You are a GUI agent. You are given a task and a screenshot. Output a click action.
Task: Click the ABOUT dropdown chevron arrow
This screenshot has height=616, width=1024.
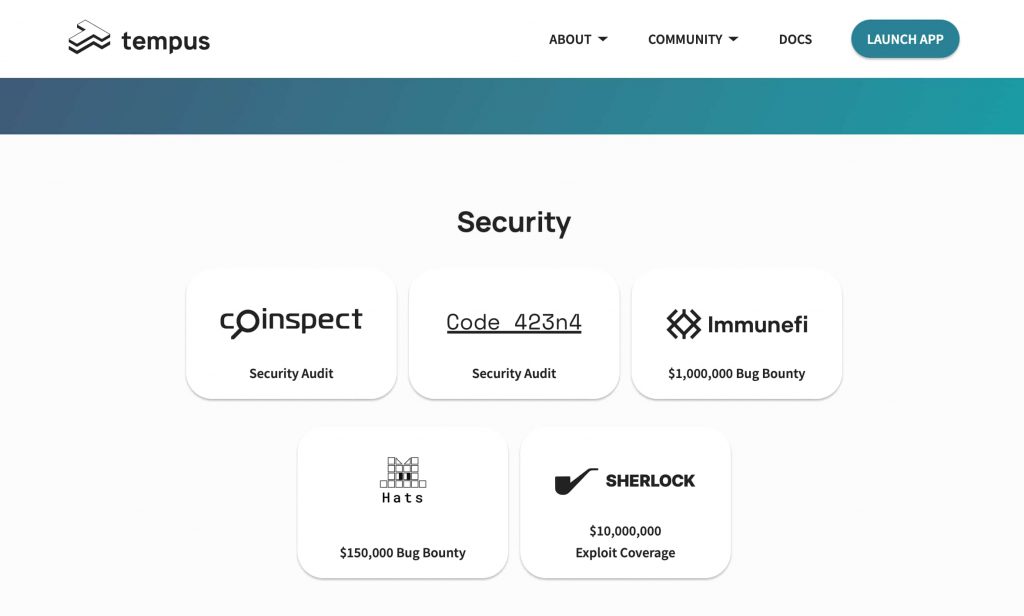pos(604,39)
